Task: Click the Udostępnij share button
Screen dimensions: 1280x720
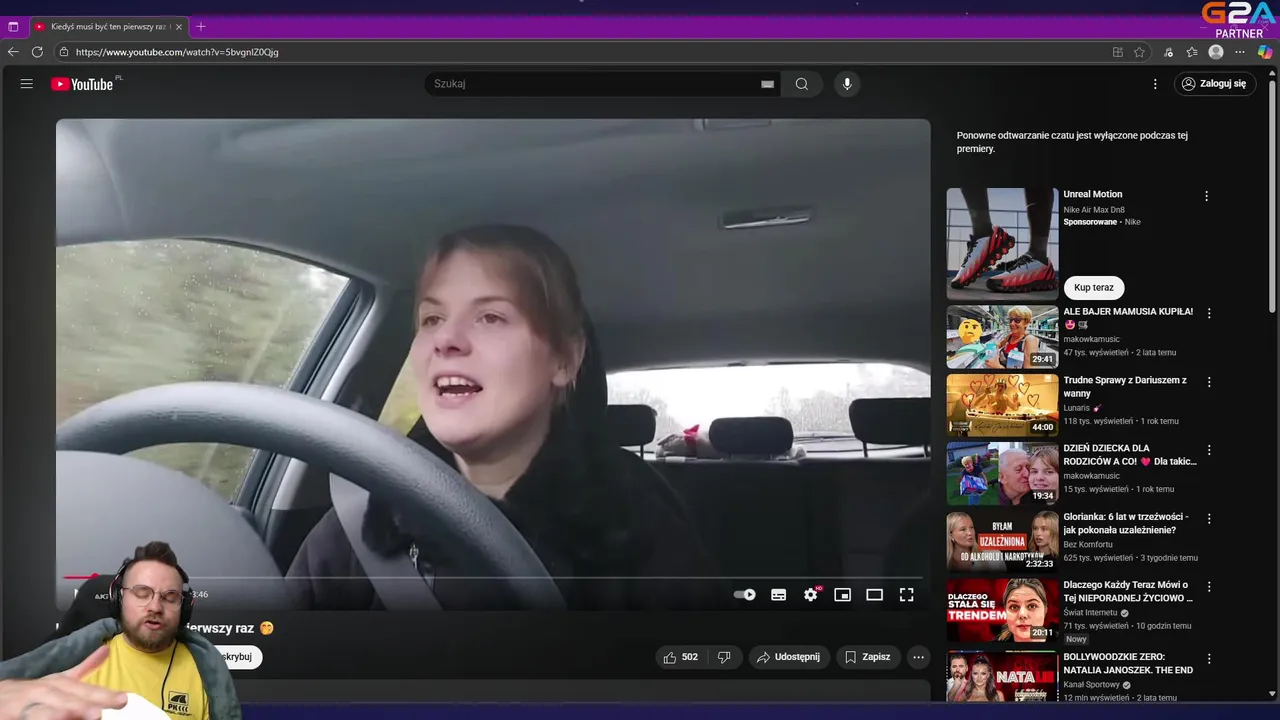Action: pos(788,657)
